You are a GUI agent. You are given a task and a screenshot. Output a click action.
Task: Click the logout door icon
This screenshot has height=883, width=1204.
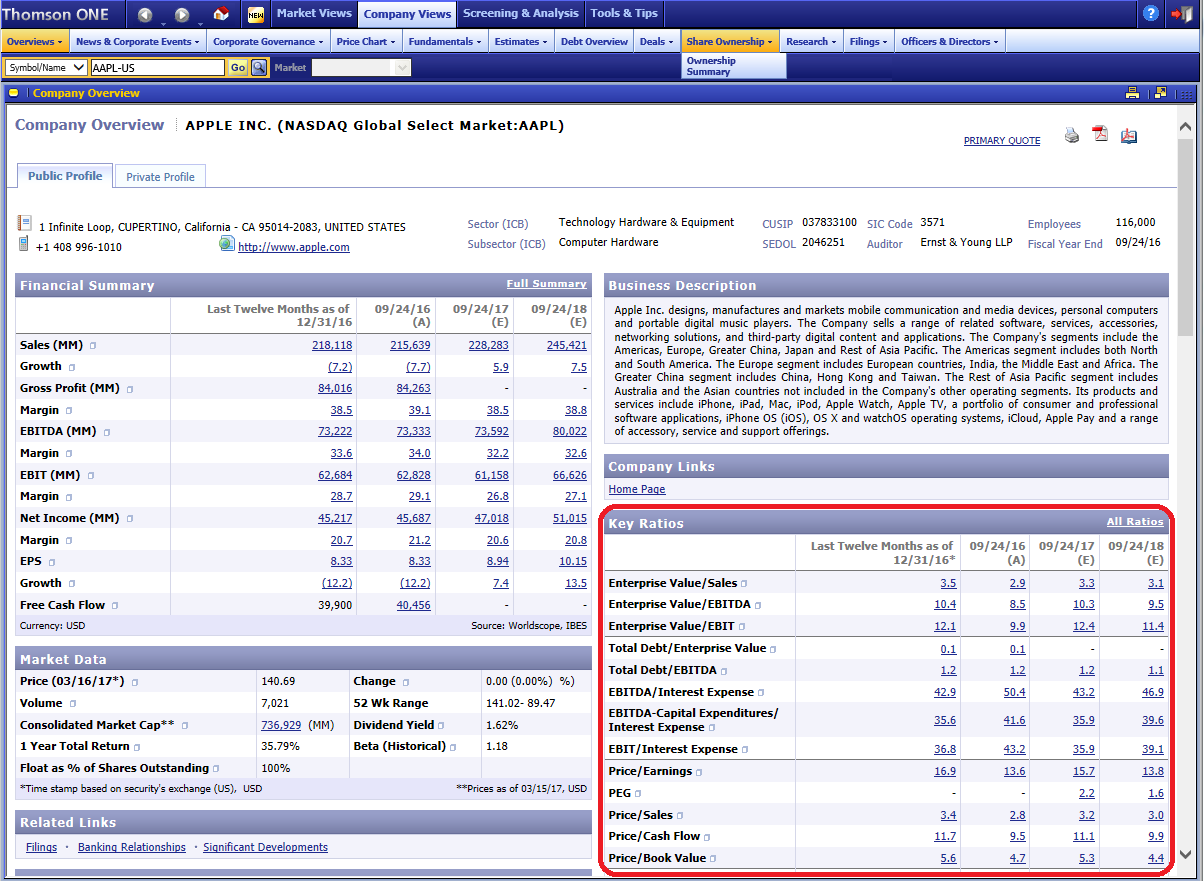tap(1182, 13)
